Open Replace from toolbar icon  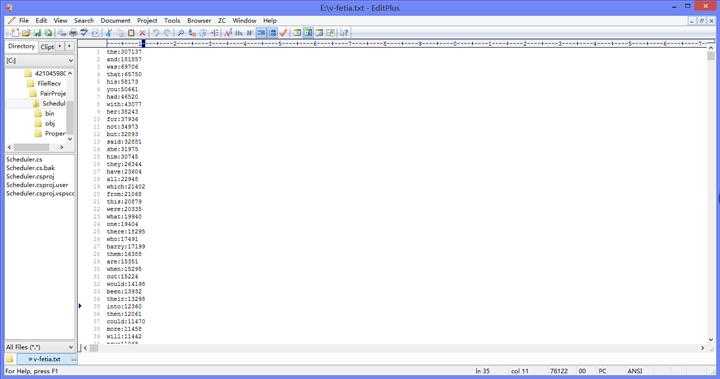(x=192, y=33)
